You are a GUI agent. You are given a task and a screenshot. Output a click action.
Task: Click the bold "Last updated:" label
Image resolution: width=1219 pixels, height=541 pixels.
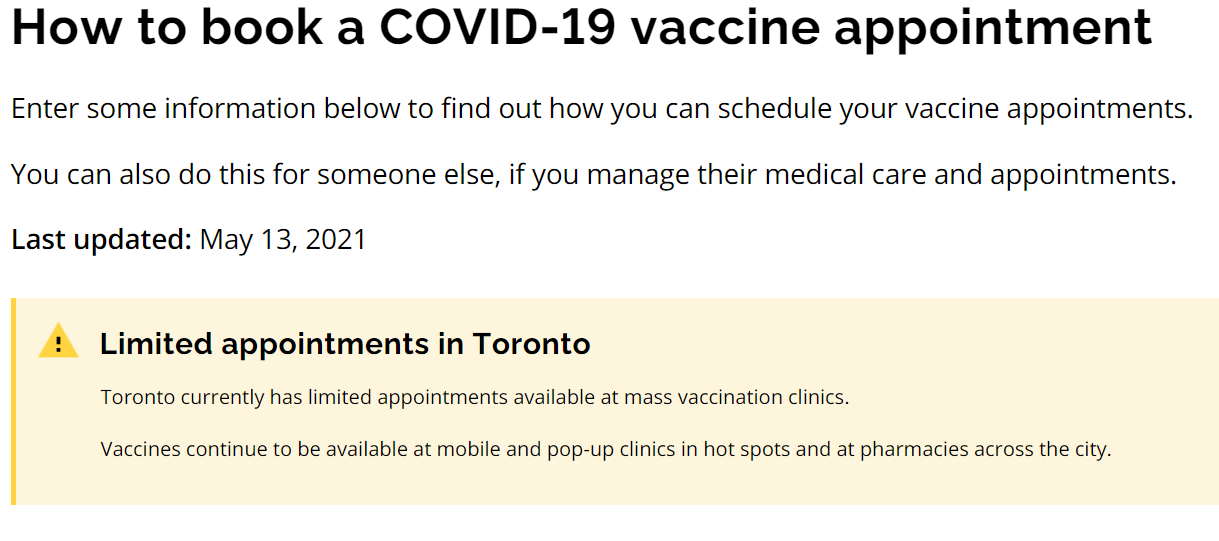pyautogui.click(x=100, y=240)
